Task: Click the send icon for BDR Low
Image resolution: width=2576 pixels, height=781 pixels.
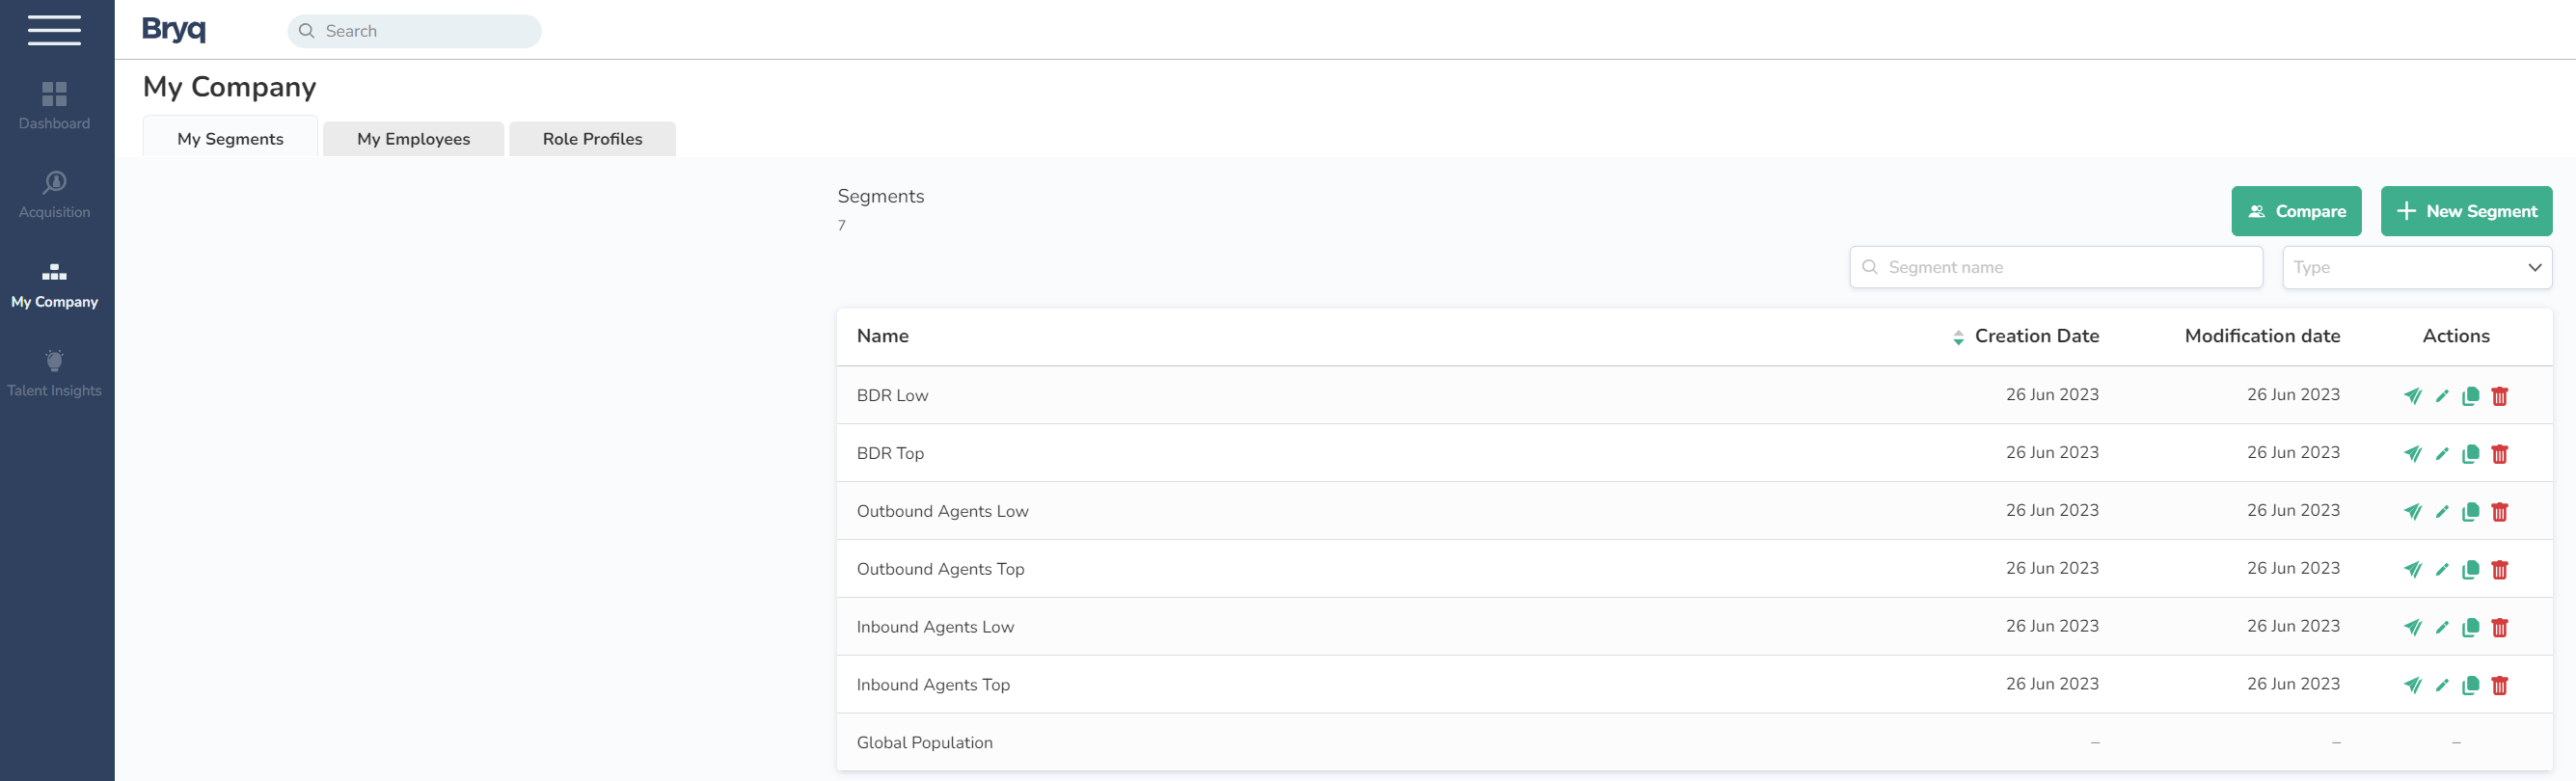Action: click(2412, 396)
